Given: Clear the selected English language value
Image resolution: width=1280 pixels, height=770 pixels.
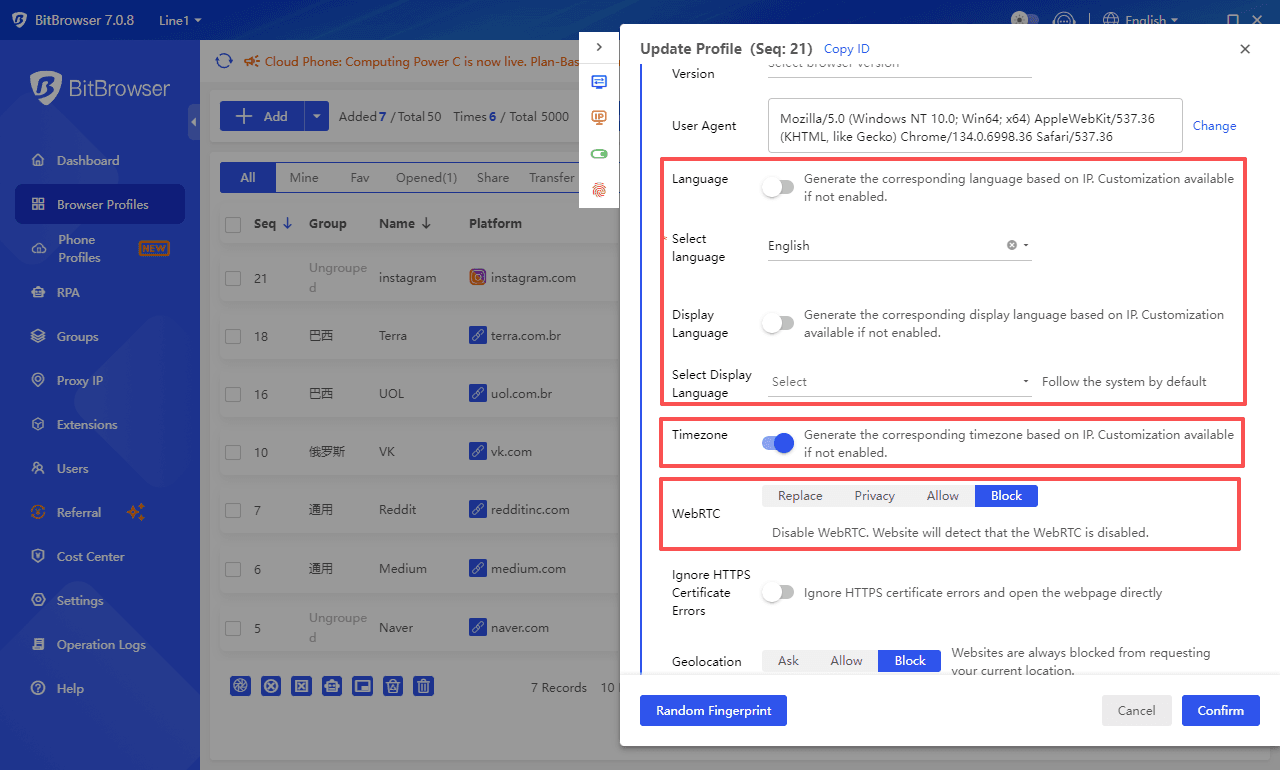Looking at the screenshot, I should 1011,245.
